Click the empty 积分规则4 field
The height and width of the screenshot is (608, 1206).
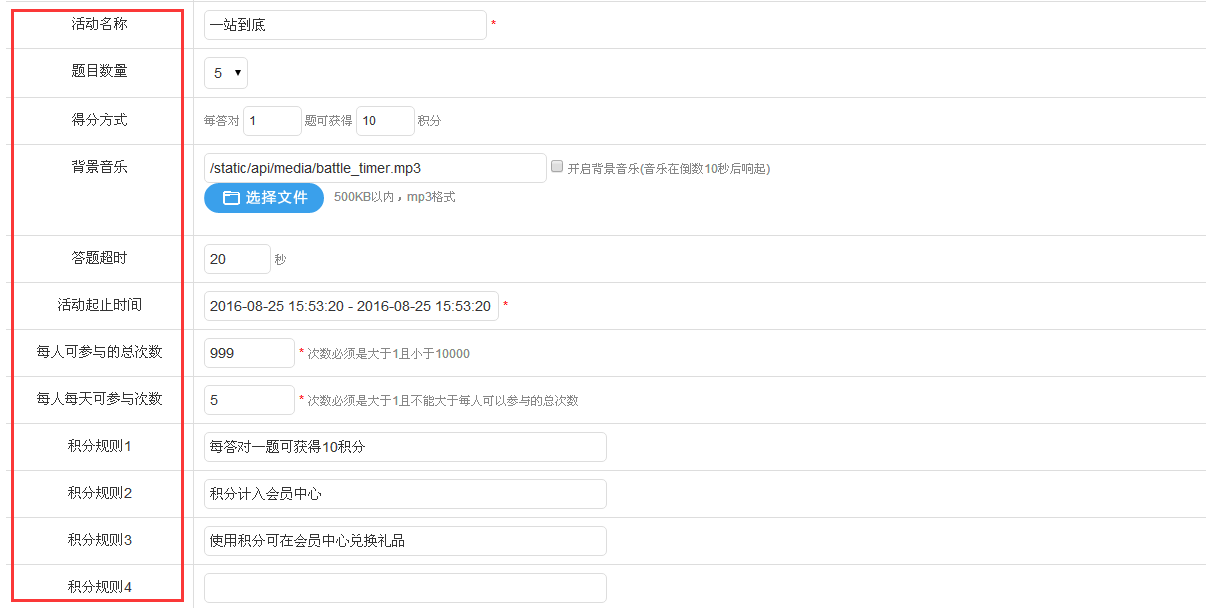[x=405, y=587]
